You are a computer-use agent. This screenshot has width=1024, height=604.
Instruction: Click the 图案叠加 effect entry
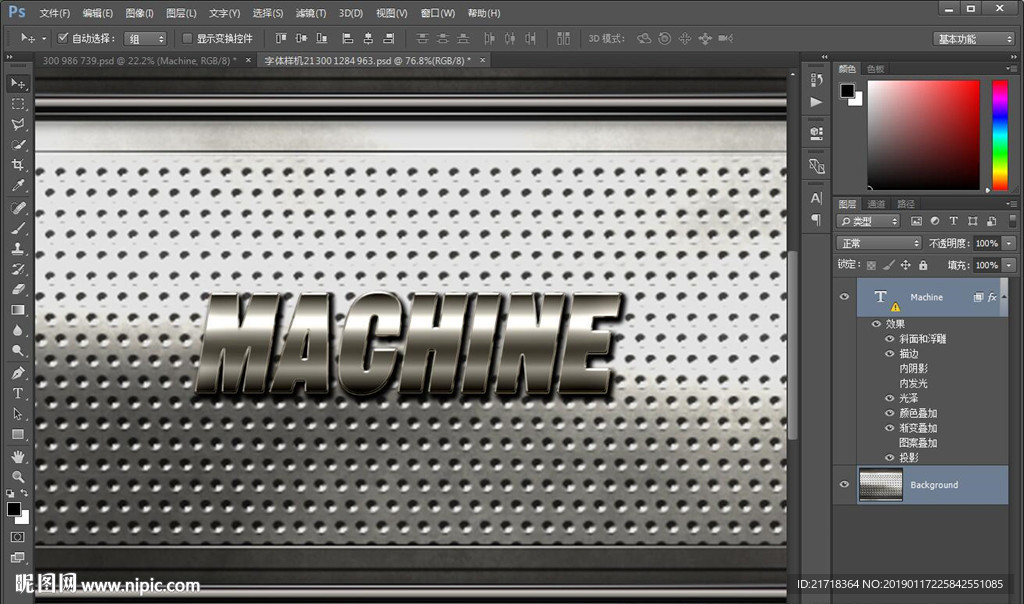point(918,443)
